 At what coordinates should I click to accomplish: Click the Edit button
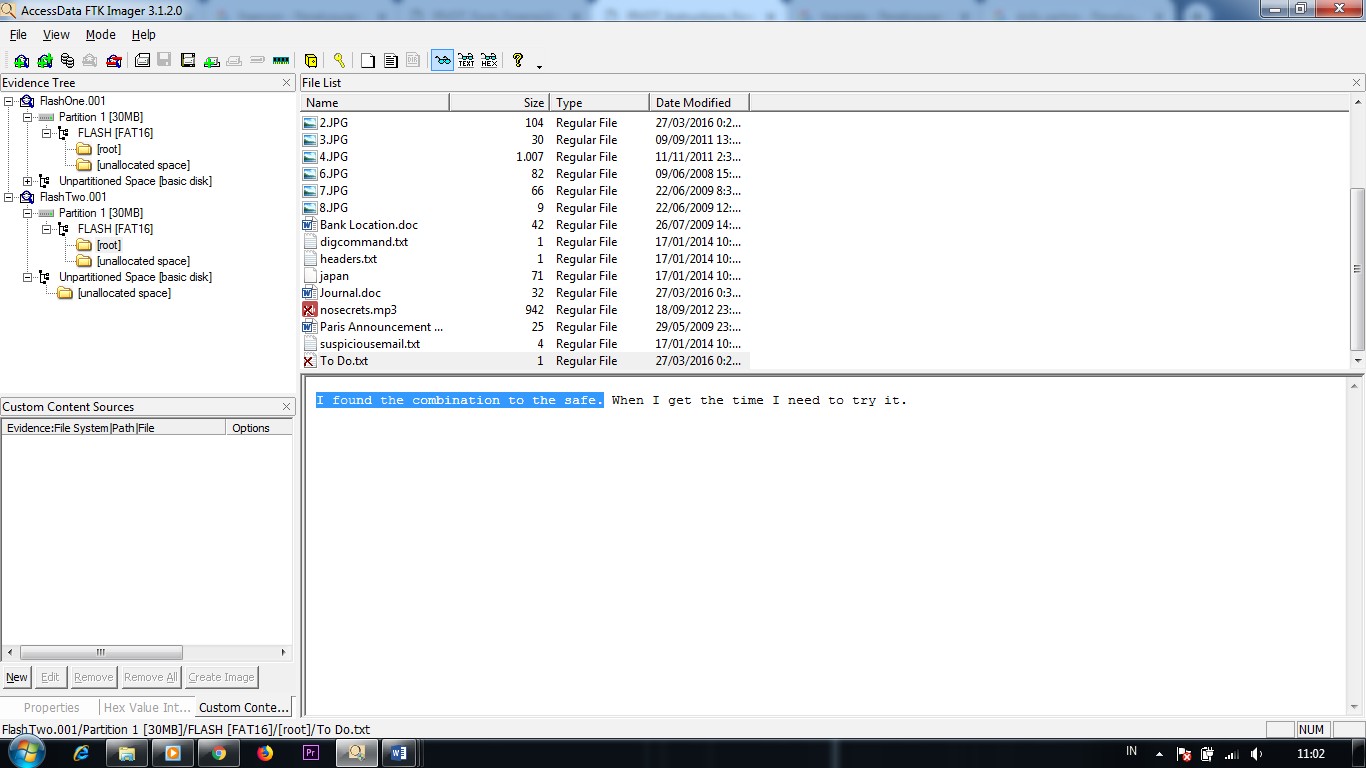[50, 677]
